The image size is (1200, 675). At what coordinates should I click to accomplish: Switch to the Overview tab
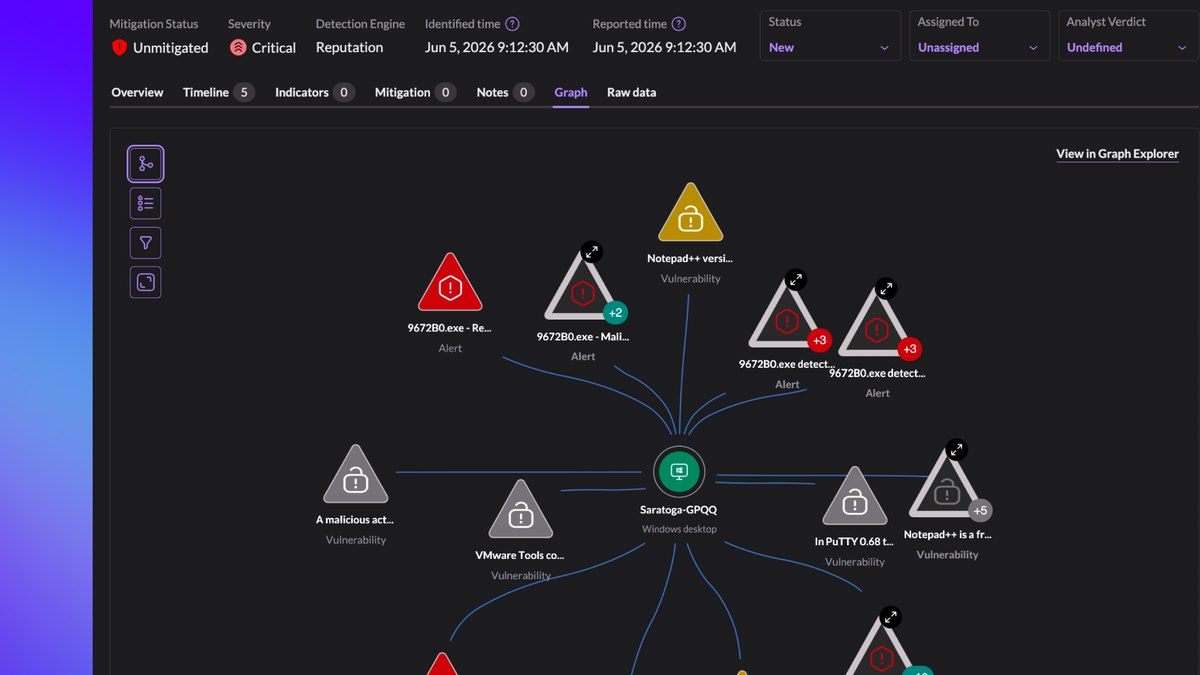[x=137, y=92]
